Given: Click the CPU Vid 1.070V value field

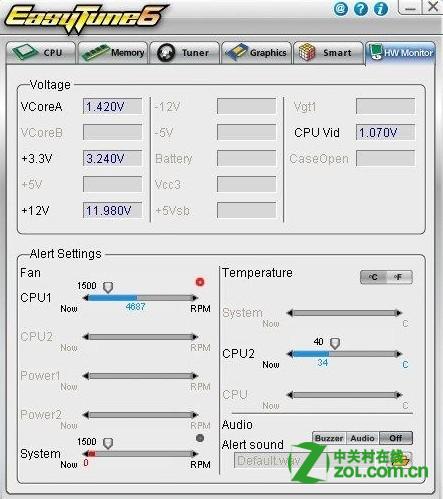Looking at the screenshot, I should [385, 133].
